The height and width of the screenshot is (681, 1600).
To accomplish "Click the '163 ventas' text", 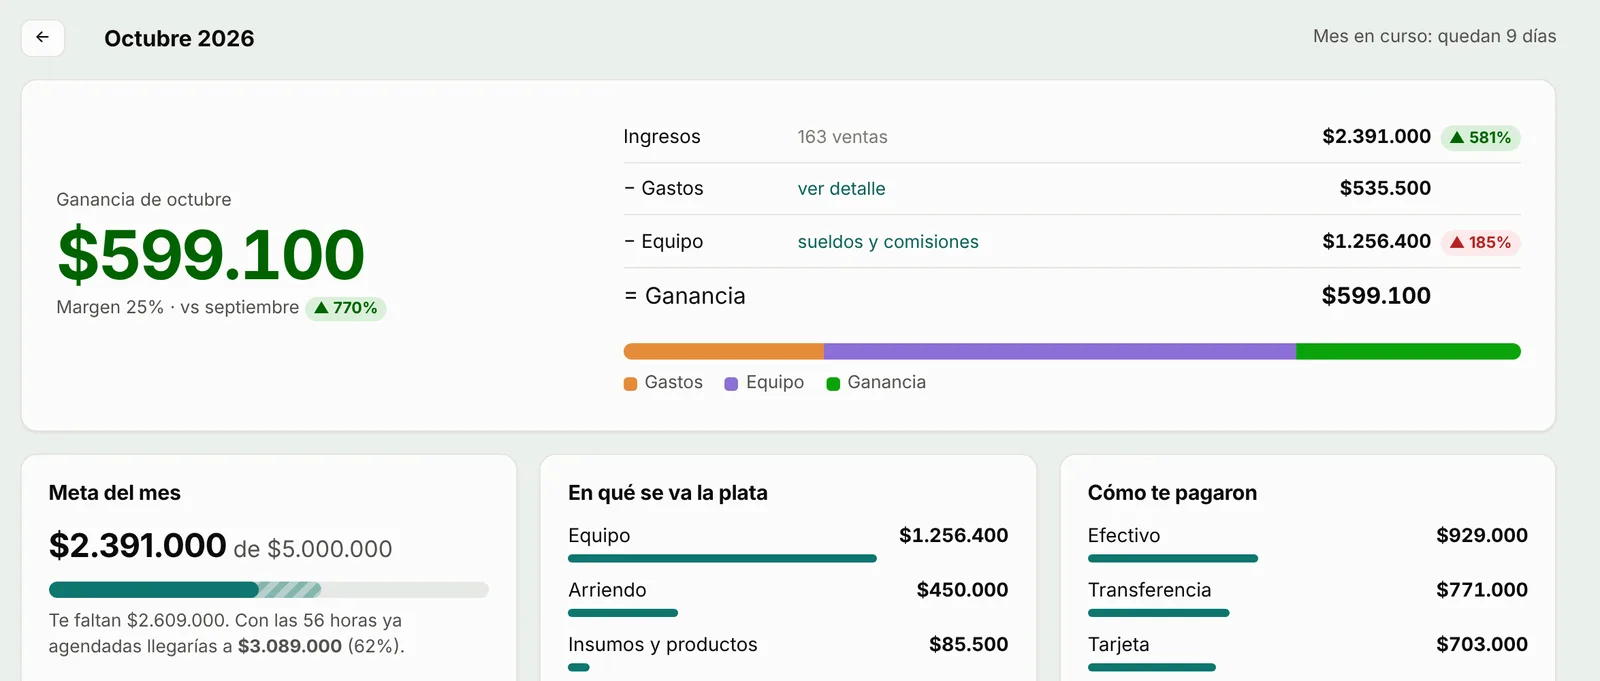I will coord(842,137).
